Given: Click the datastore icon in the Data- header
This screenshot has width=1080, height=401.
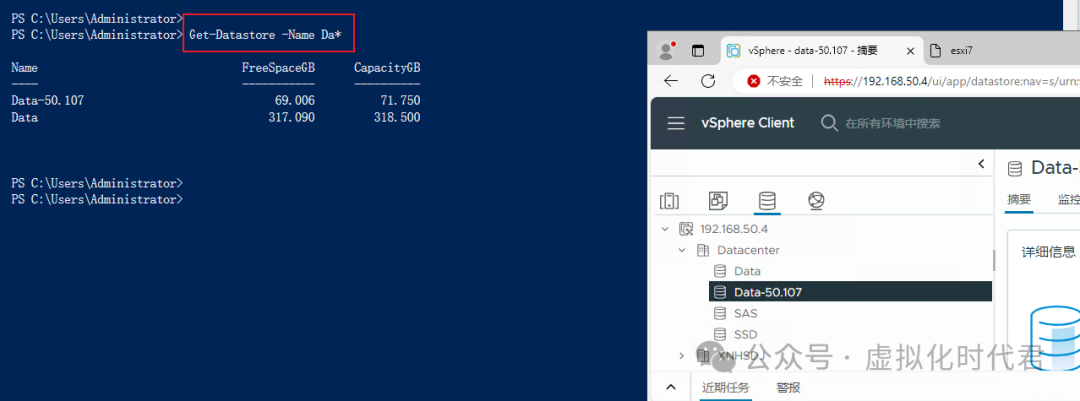Looking at the screenshot, I should click(x=1015, y=168).
